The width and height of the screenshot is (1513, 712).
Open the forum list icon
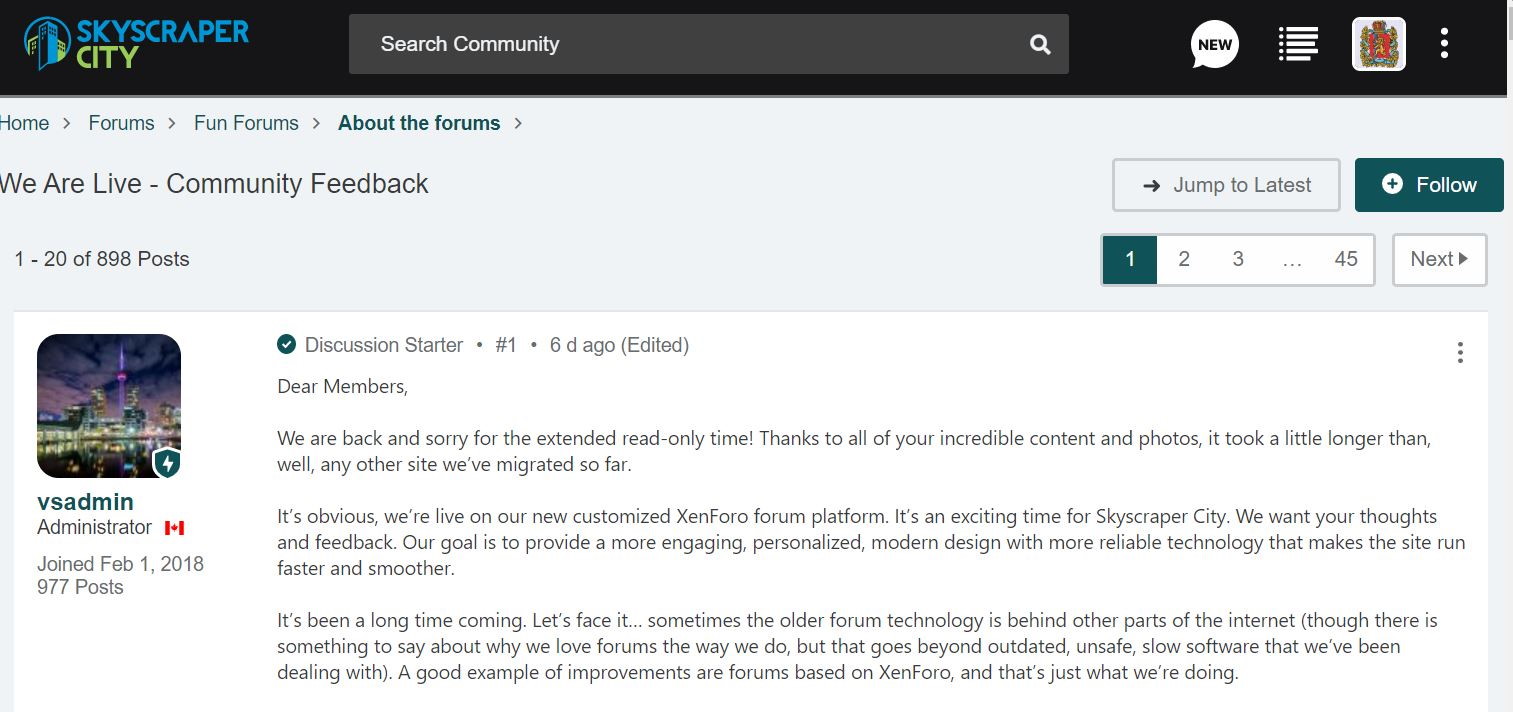(x=1297, y=44)
